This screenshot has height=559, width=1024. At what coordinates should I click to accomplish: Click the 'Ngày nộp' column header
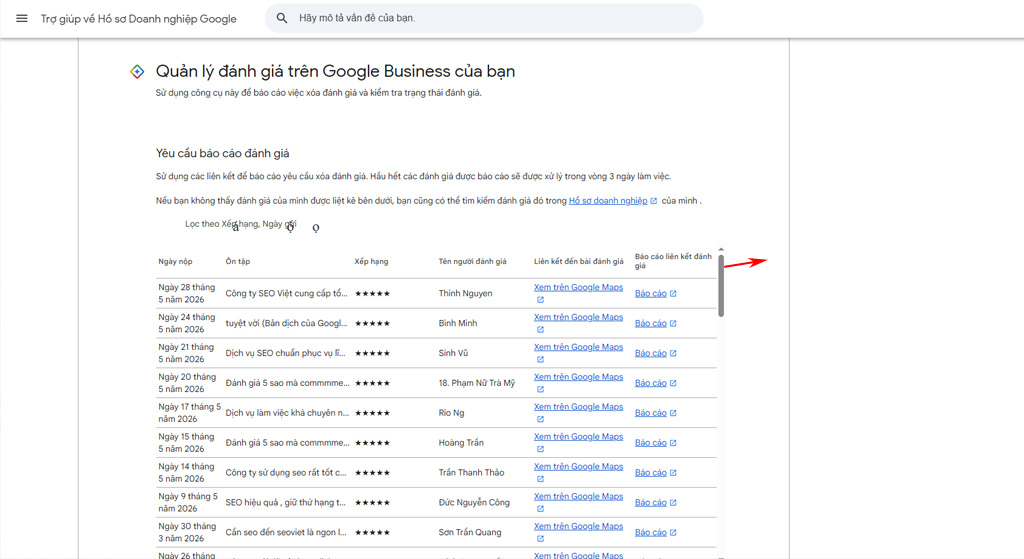click(x=175, y=261)
